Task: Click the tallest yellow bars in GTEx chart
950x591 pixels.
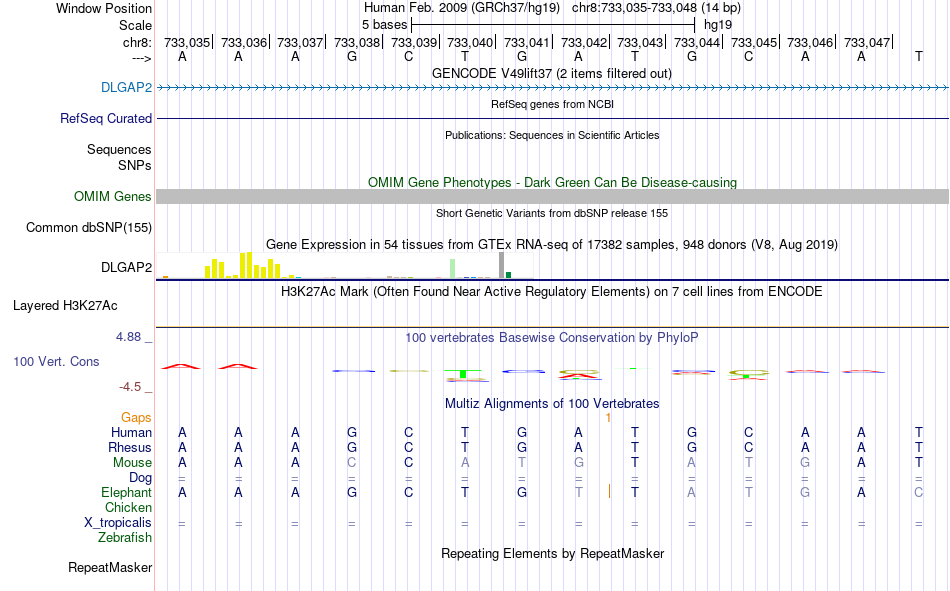Action: 245,265
